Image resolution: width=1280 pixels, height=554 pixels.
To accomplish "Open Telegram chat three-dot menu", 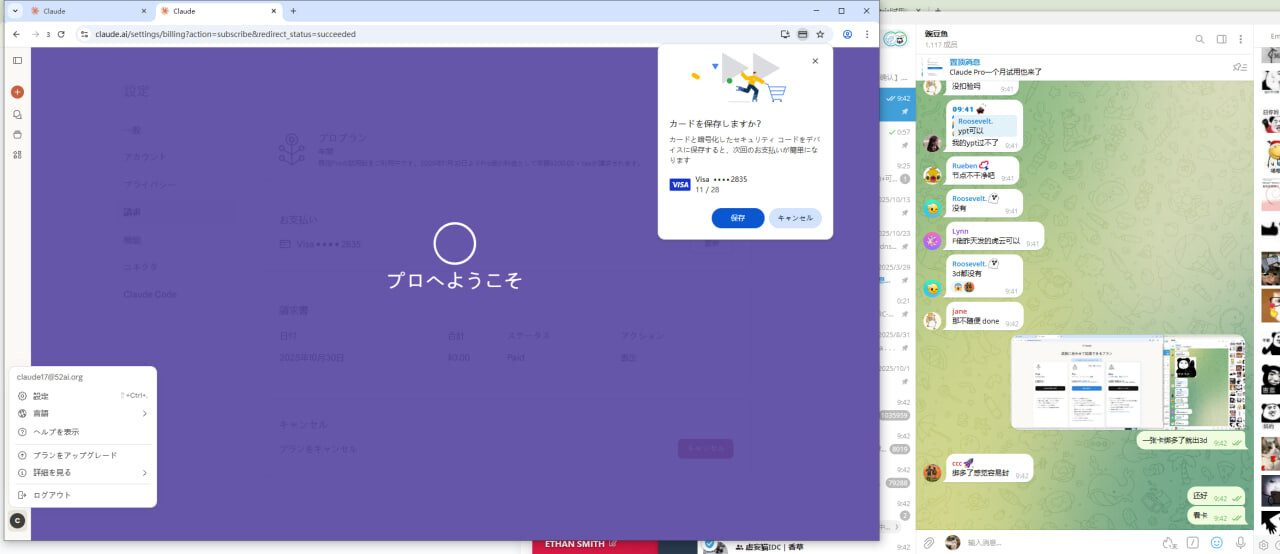I will point(1242,39).
